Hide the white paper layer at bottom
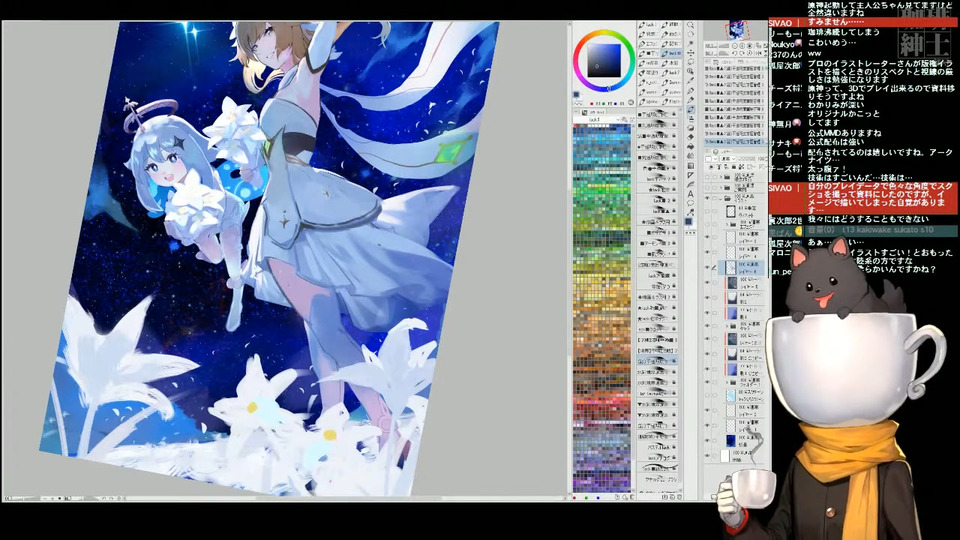Image resolution: width=960 pixels, height=540 pixels. click(707, 456)
